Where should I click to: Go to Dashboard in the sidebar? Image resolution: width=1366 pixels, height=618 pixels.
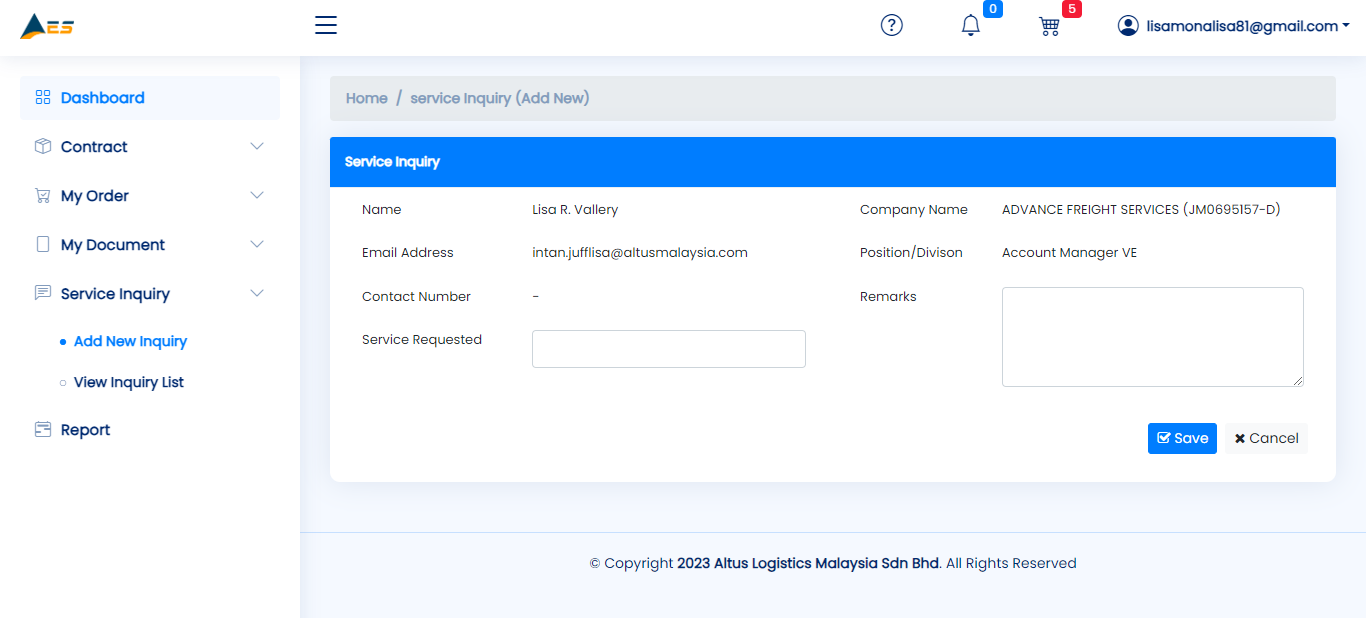tap(150, 98)
